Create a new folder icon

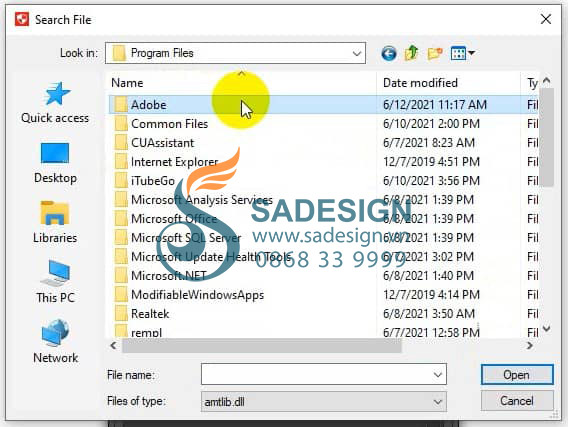(x=434, y=54)
